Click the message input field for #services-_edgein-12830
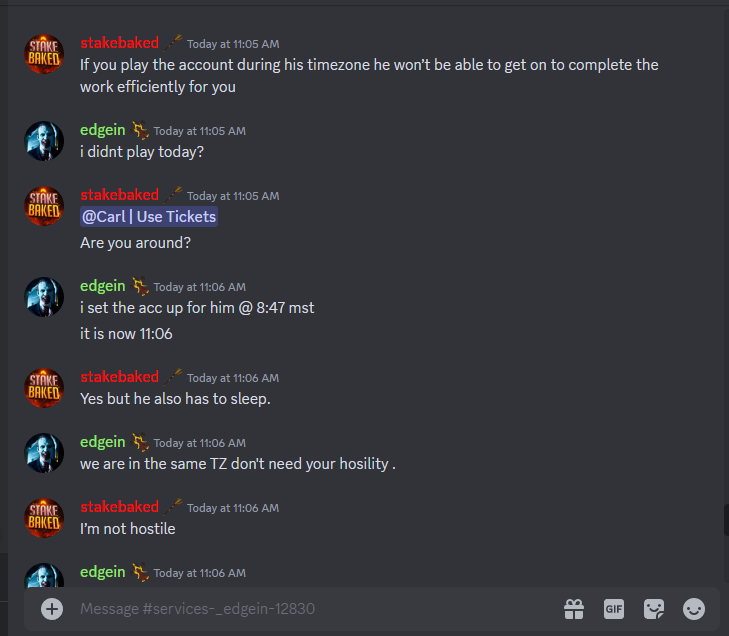 pos(316,609)
